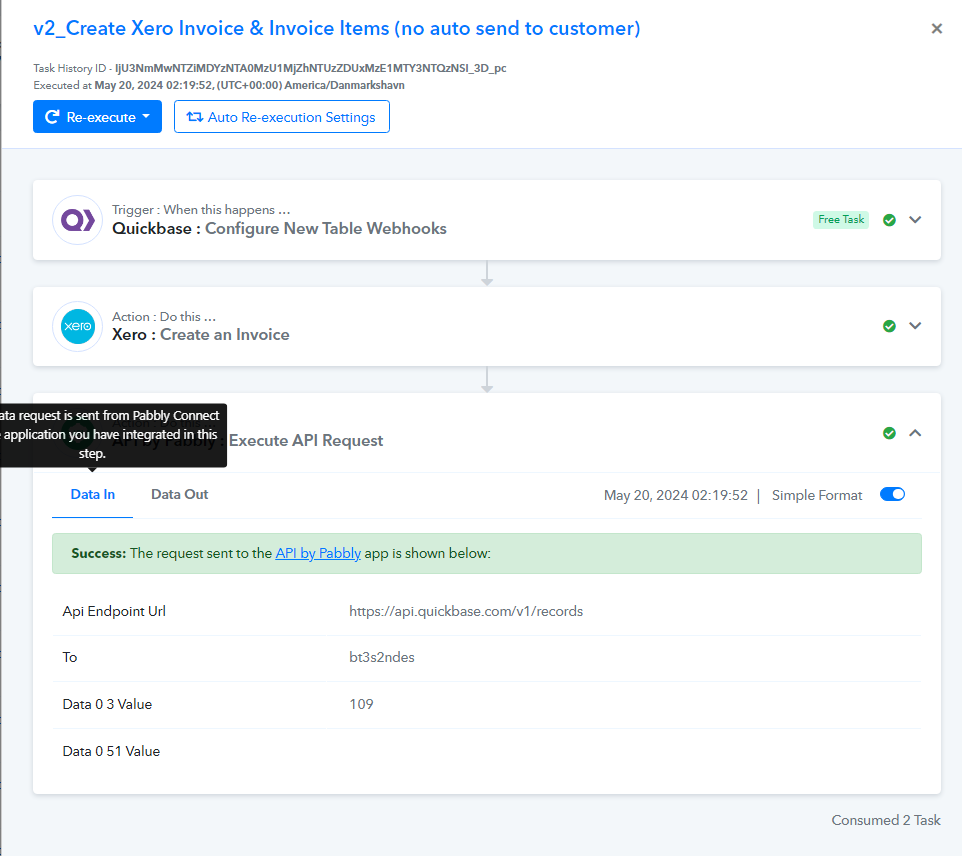Toggle the Simple Format switch
Screen dimensions: 962x856
coord(892,495)
